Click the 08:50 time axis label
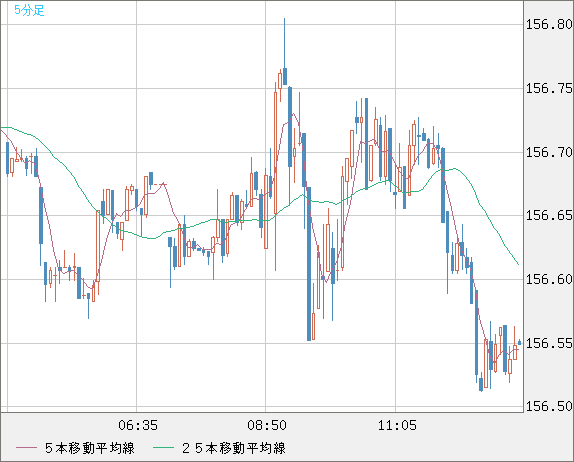 267,425
